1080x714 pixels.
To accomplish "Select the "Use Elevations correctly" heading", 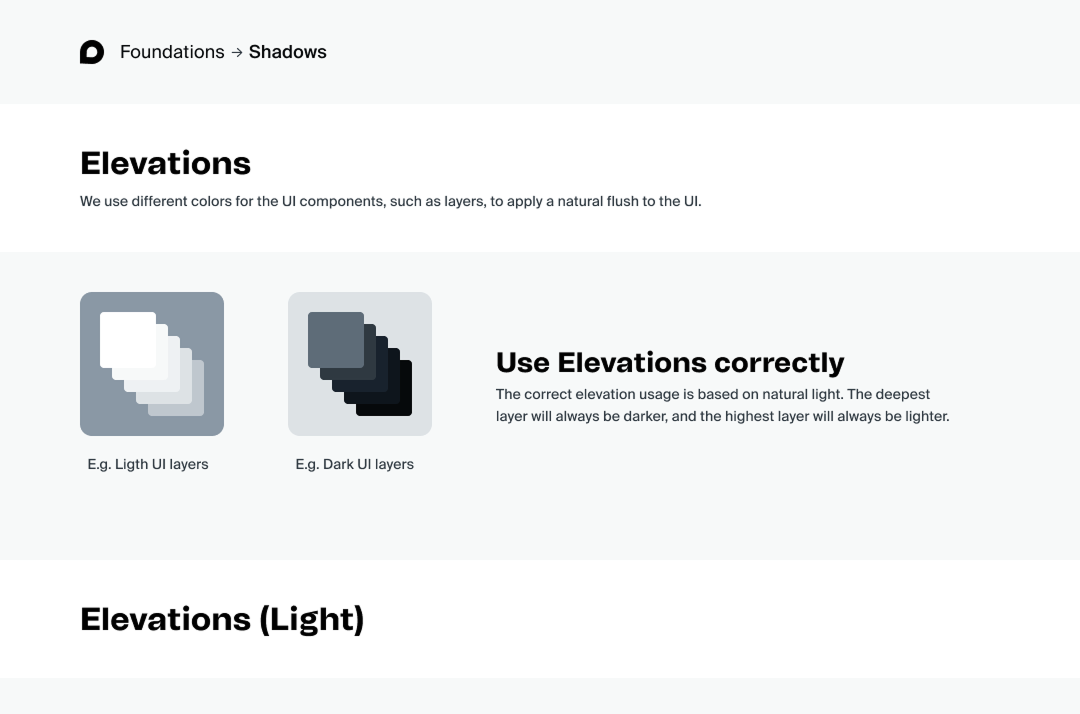I will pos(670,362).
